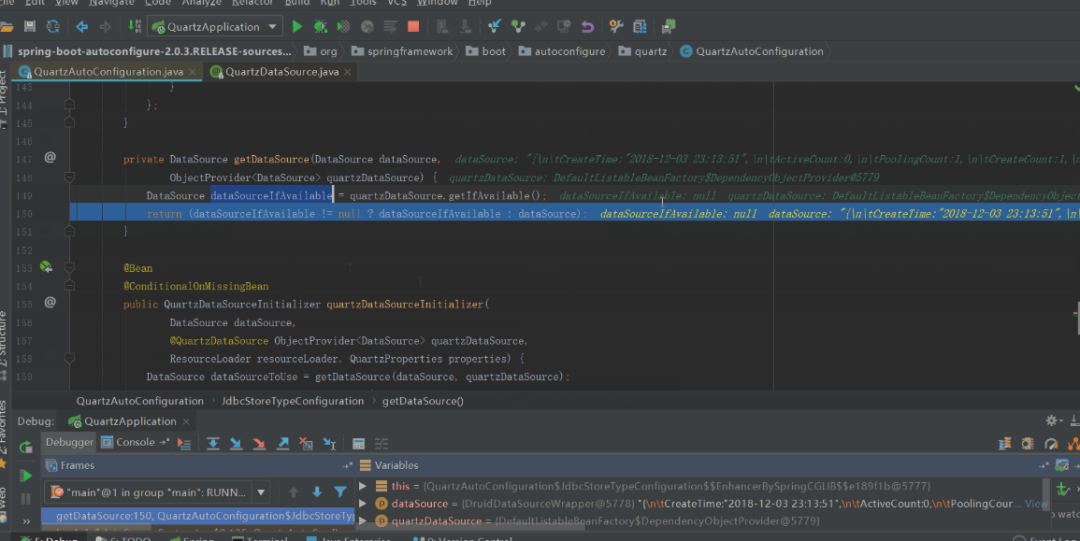Navigate forward with the gray arrow

[105, 27]
